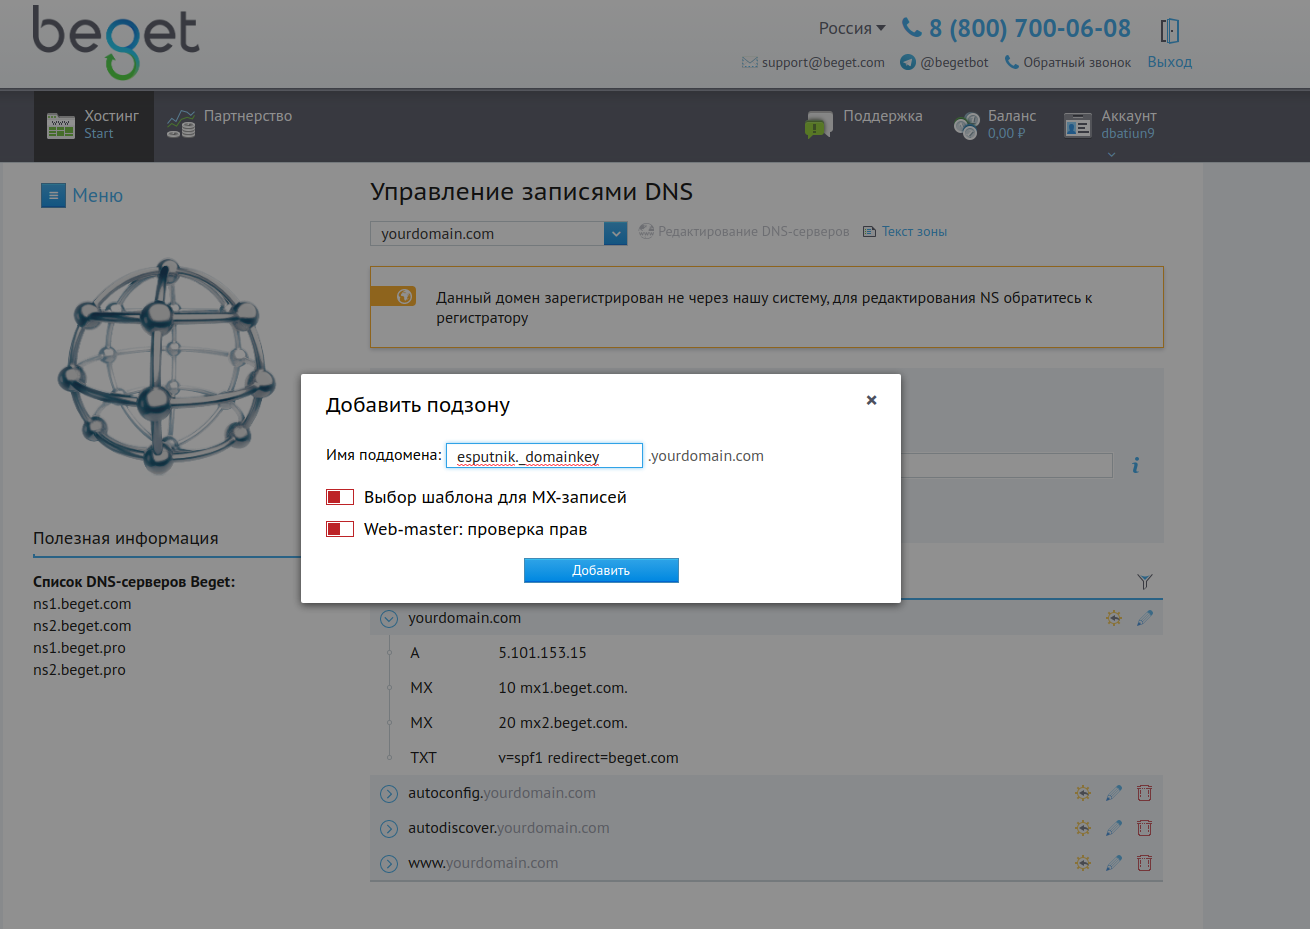1310x929 pixels.
Task: Click pencil edit icon for yourdomain.com
Action: [1144, 618]
